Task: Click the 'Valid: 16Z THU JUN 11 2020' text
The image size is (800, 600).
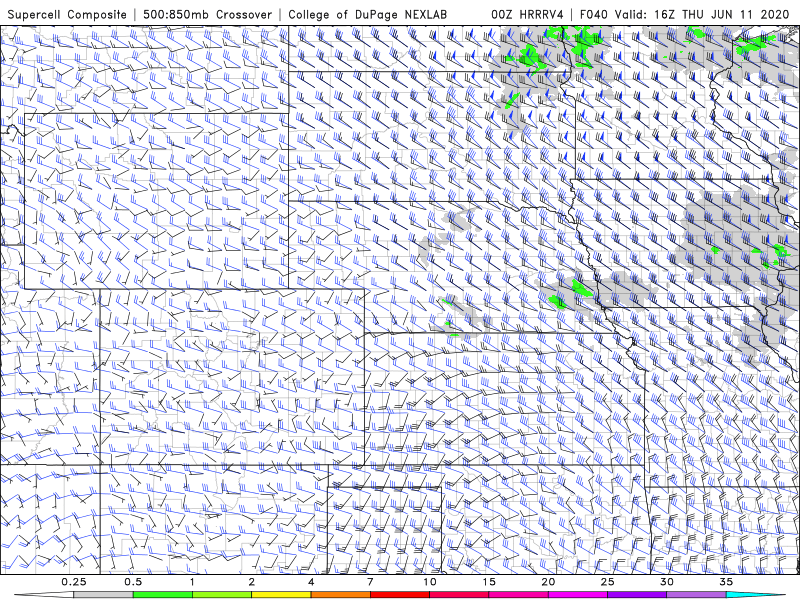Action: click(702, 14)
